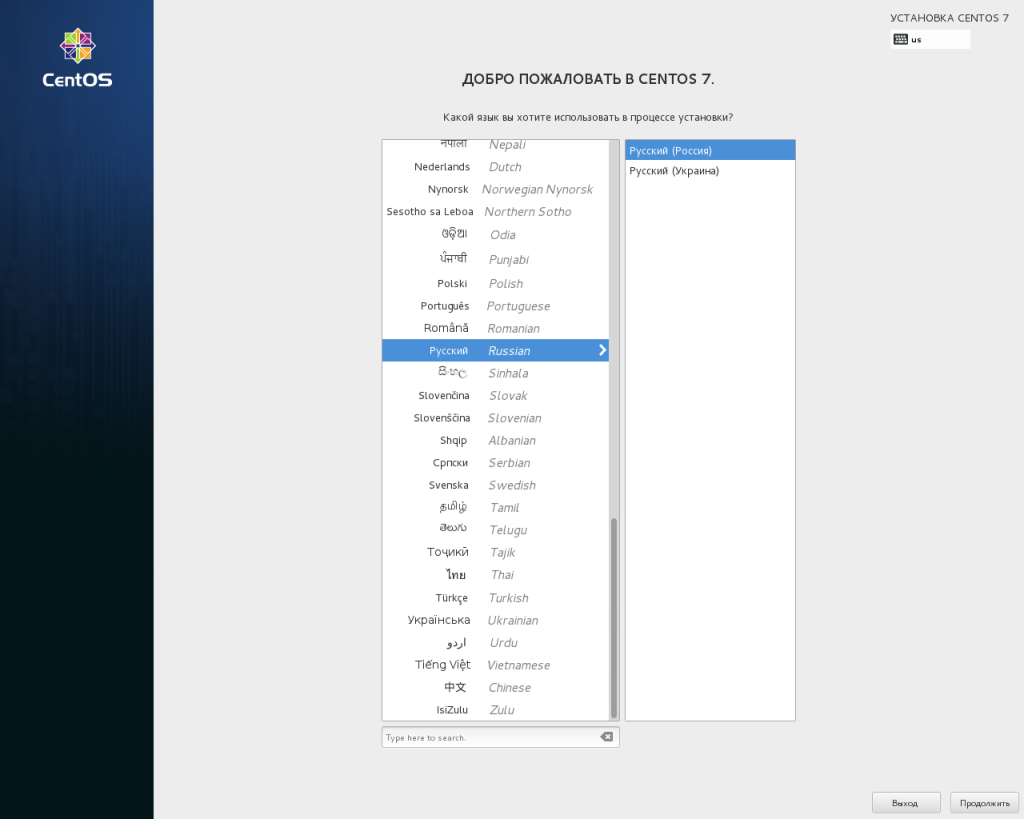Choose Српски (Serbian) from list
Screen dimensions: 1024x819
click(495, 463)
